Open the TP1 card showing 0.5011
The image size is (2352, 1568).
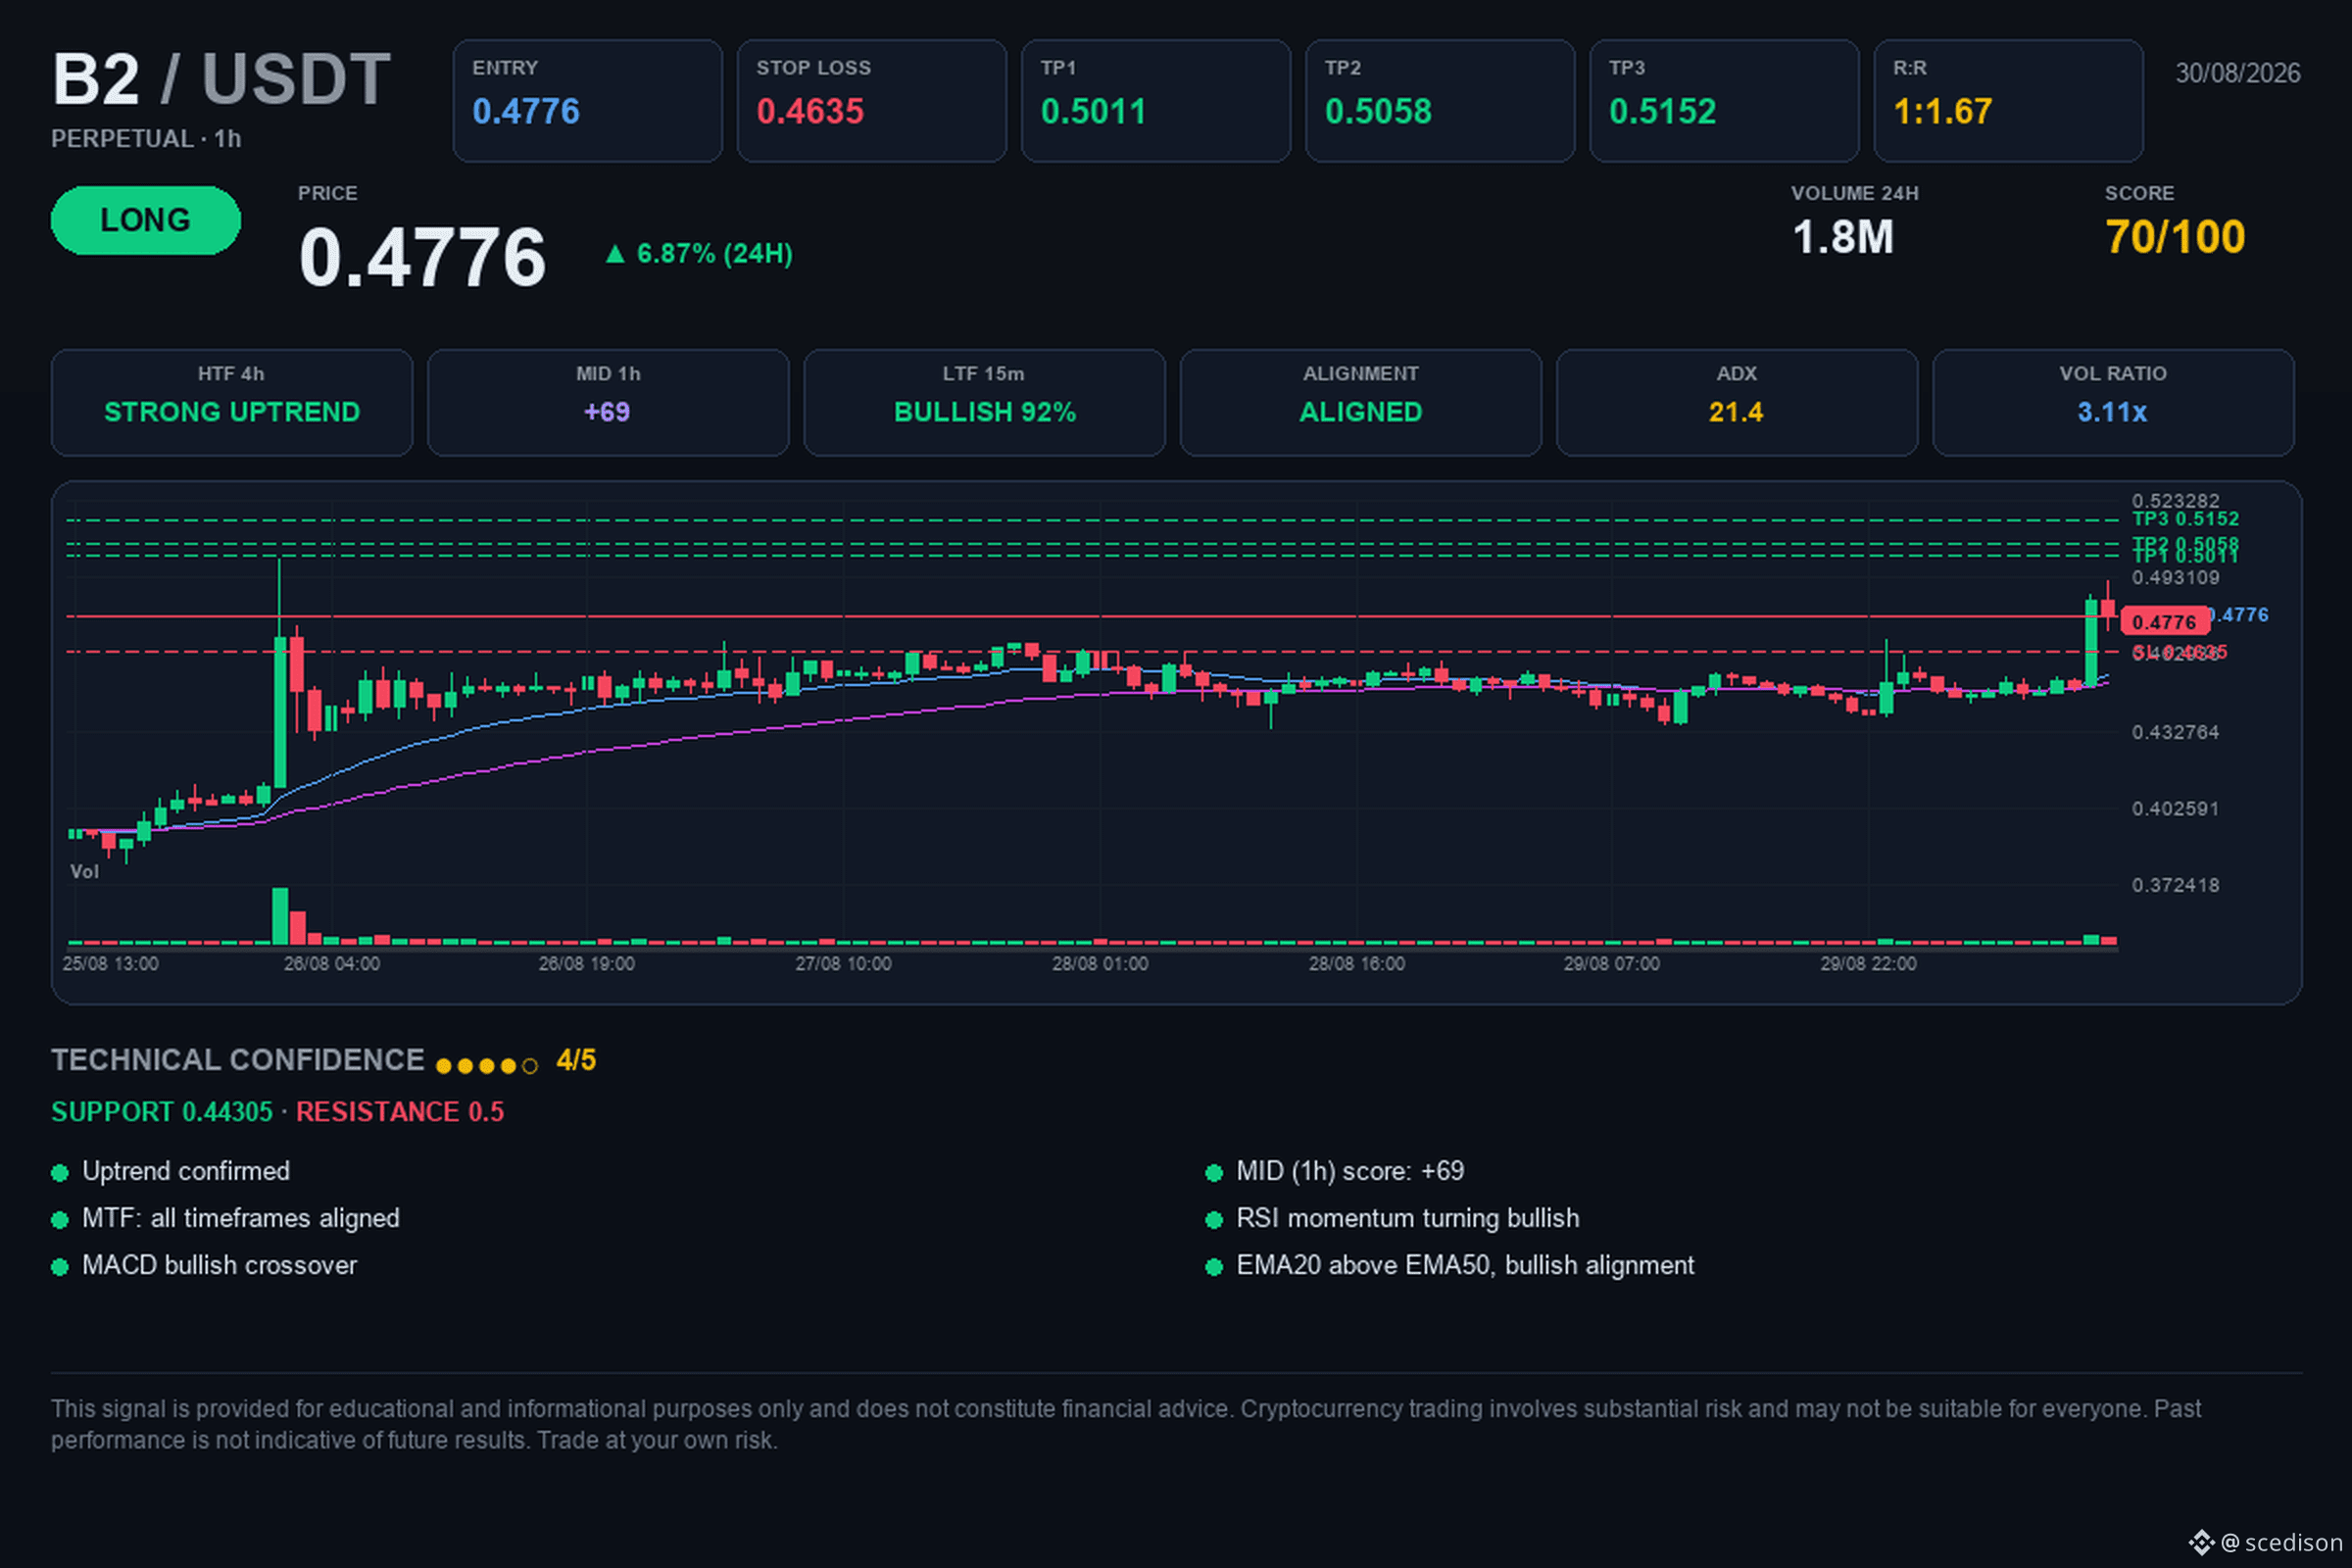[1155, 100]
